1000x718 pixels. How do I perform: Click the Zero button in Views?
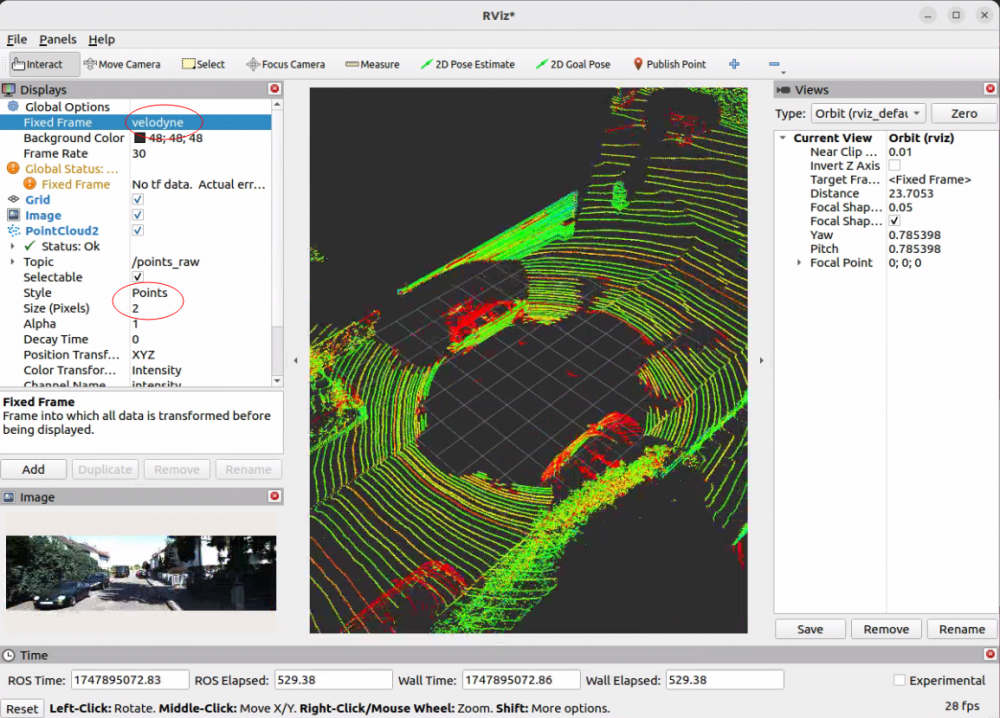(962, 113)
